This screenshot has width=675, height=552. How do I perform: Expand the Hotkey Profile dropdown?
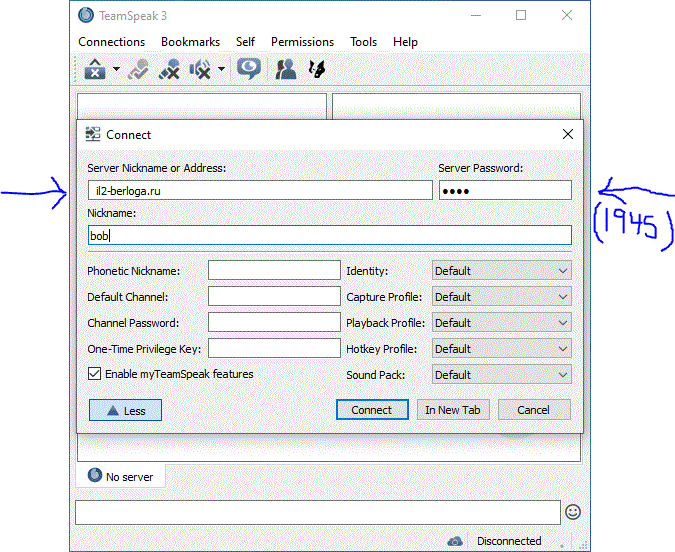502,349
